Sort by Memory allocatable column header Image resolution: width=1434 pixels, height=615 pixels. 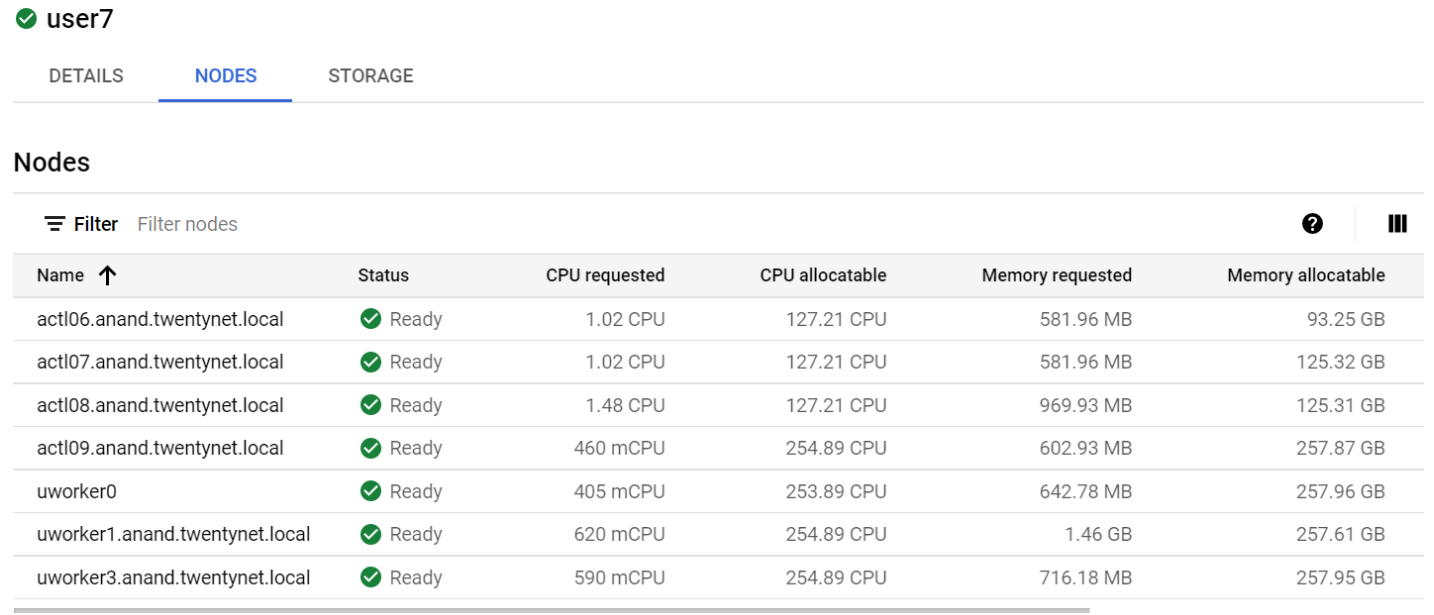click(1305, 275)
